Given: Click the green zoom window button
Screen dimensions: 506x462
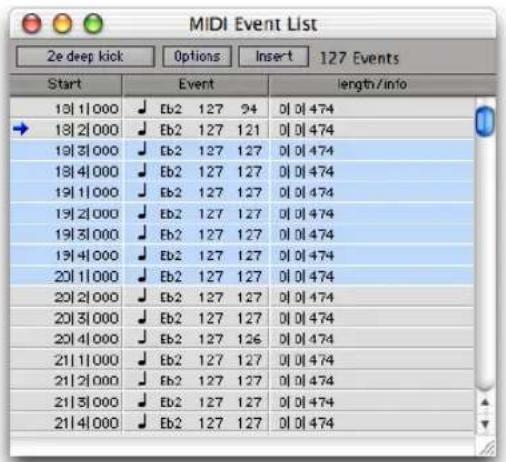Looking at the screenshot, I should coord(93,24).
